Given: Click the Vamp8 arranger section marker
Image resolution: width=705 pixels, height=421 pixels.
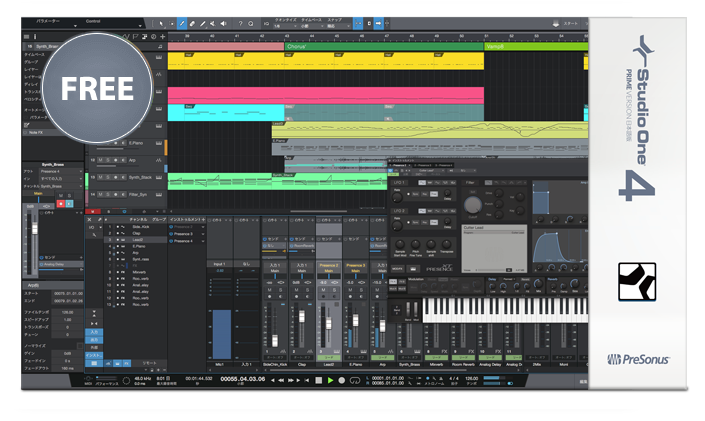Looking at the screenshot, I should point(536,46).
